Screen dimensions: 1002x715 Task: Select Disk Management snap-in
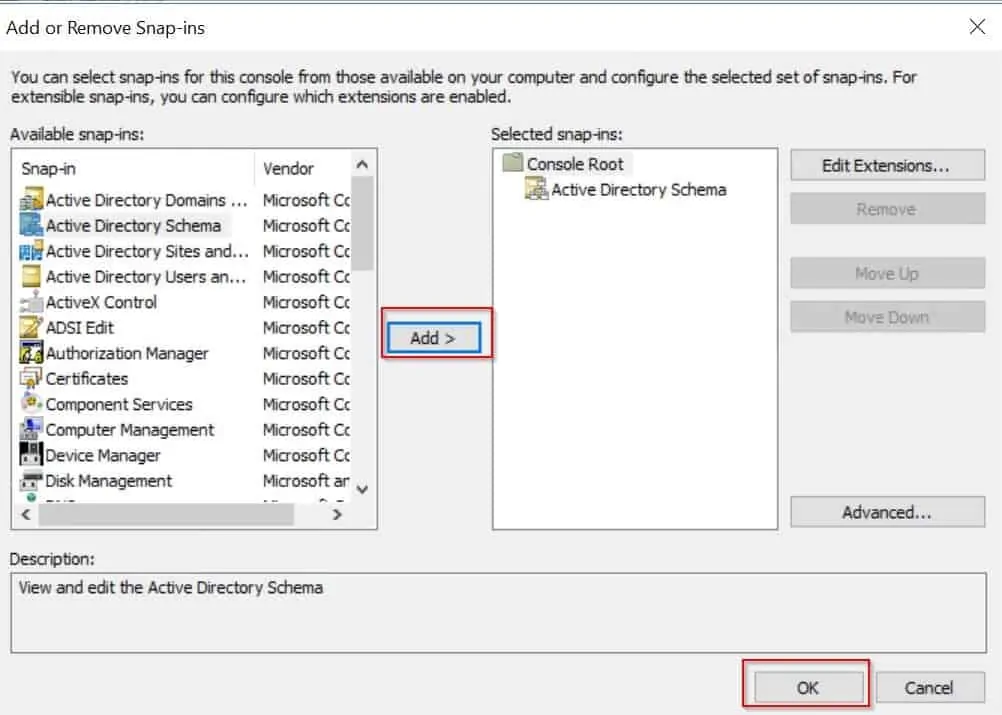(x=109, y=482)
